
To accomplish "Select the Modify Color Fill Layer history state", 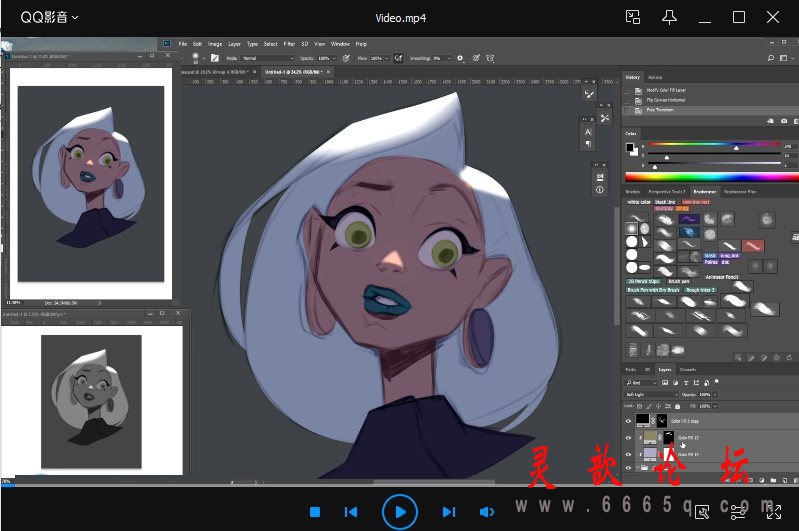I will point(666,90).
